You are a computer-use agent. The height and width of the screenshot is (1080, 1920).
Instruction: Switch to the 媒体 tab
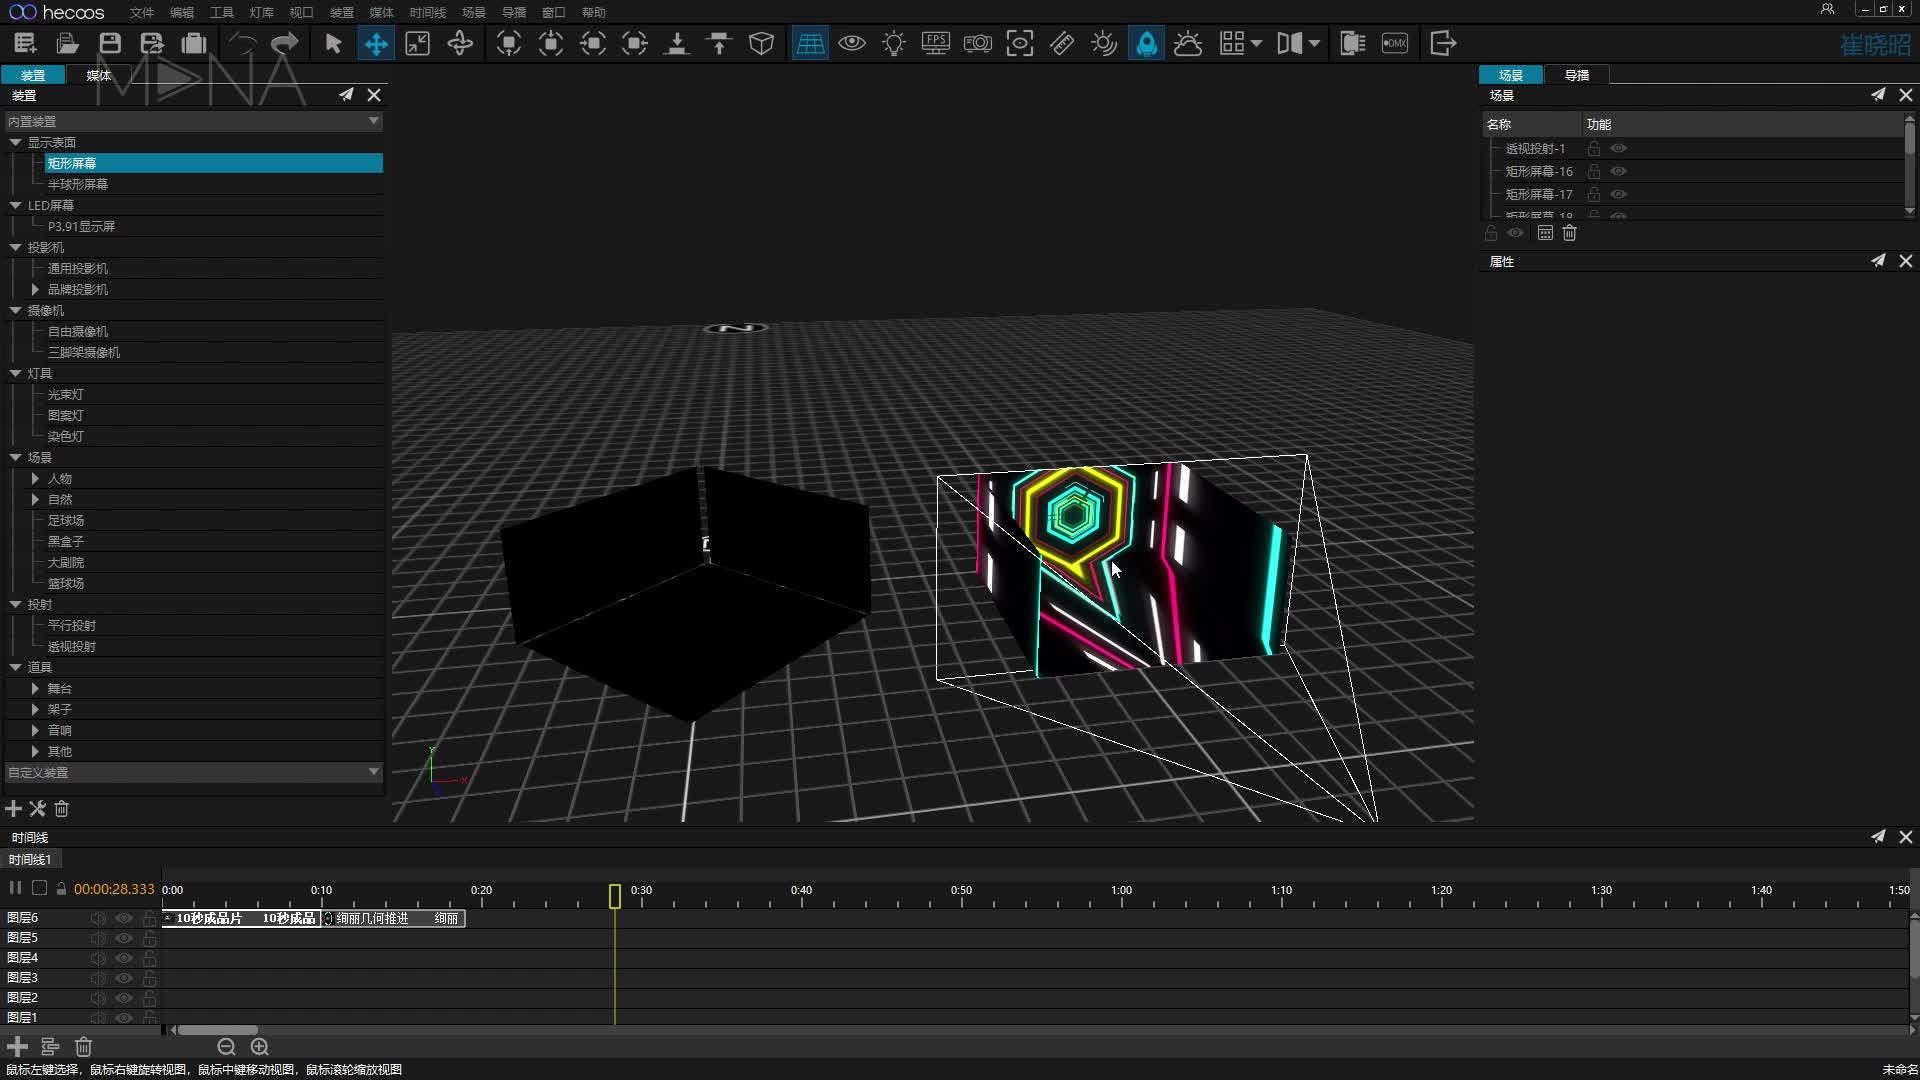coord(98,75)
